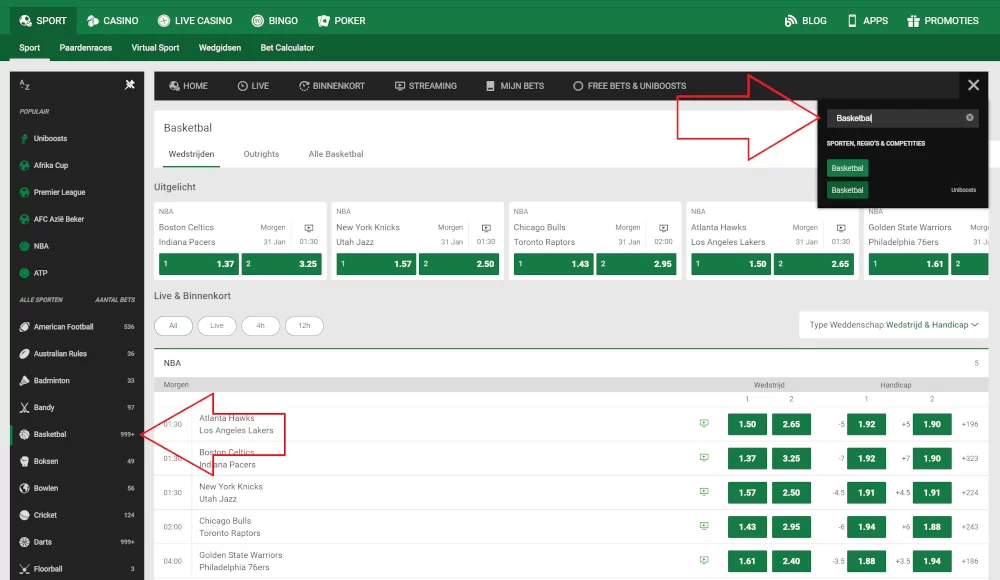Clear the search field with the x icon
1000x580 pixels.
[x=969, y=117]
